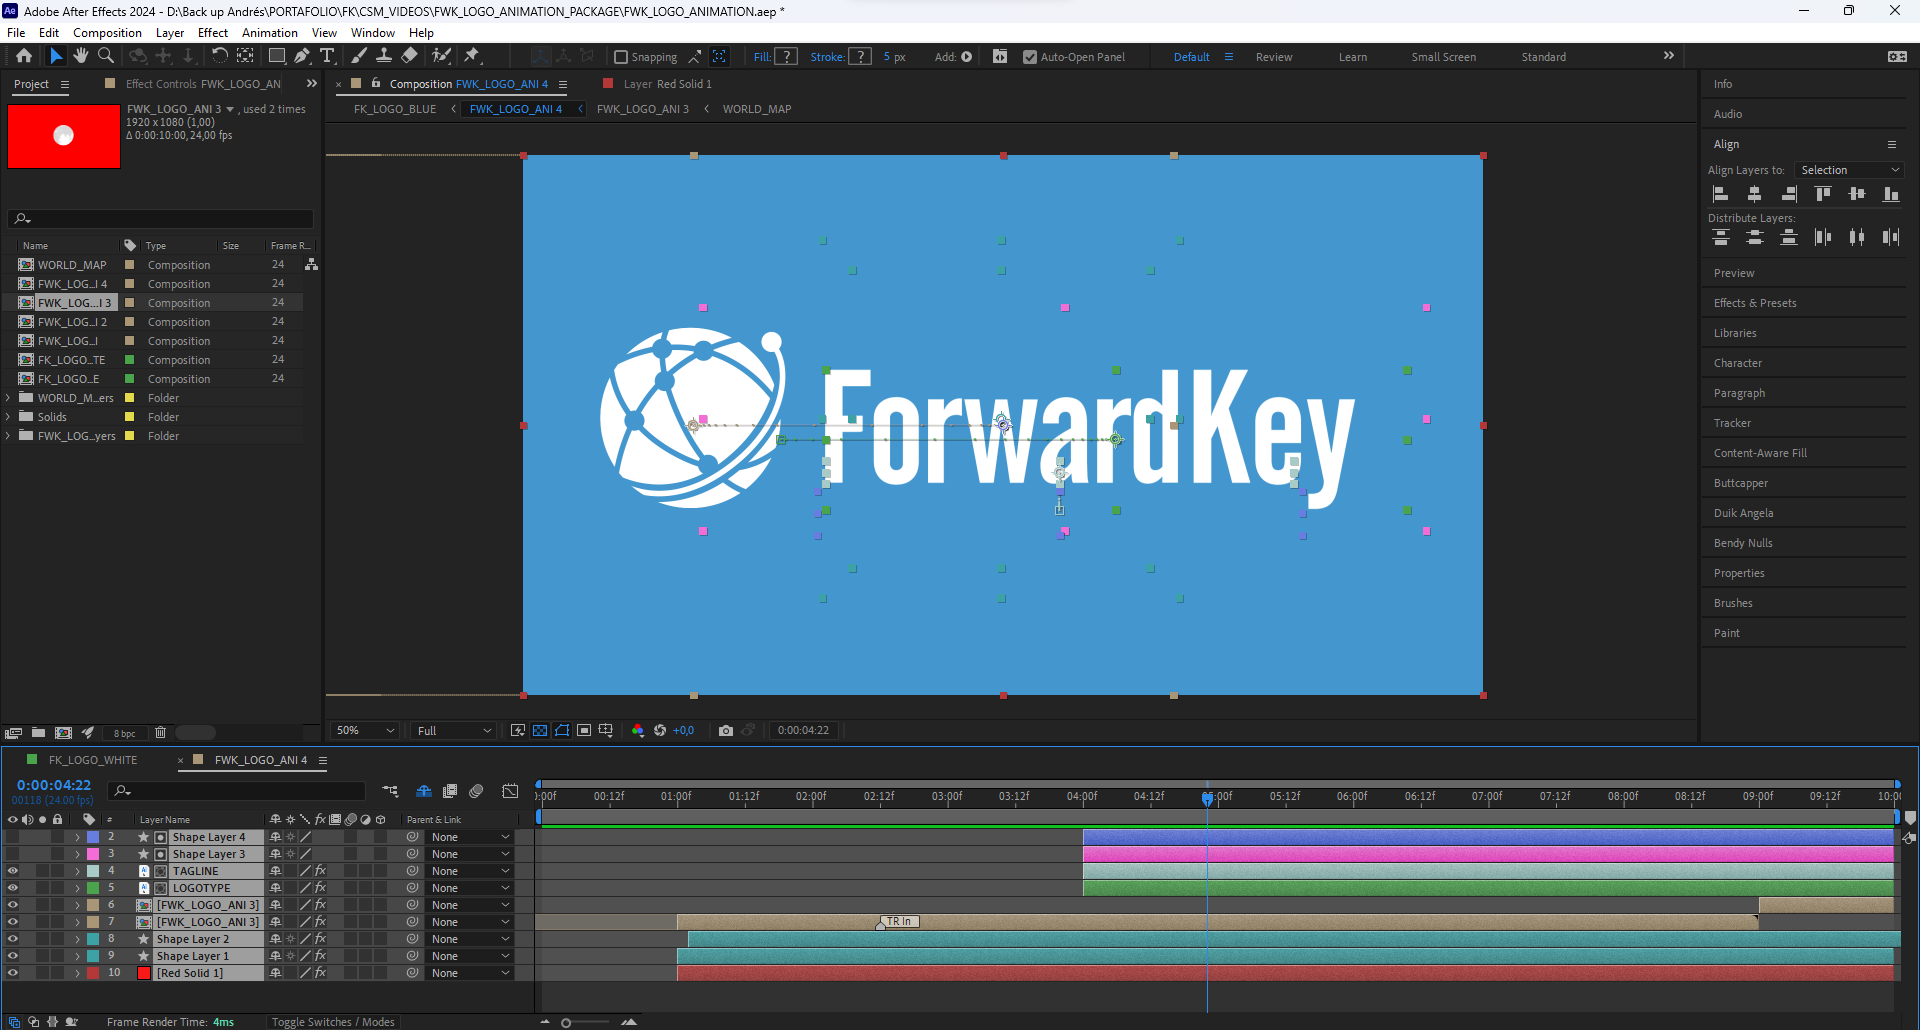Expand the TAGLINE layer properties
Screen dimensions: 1920x1030
pos(77,871)
